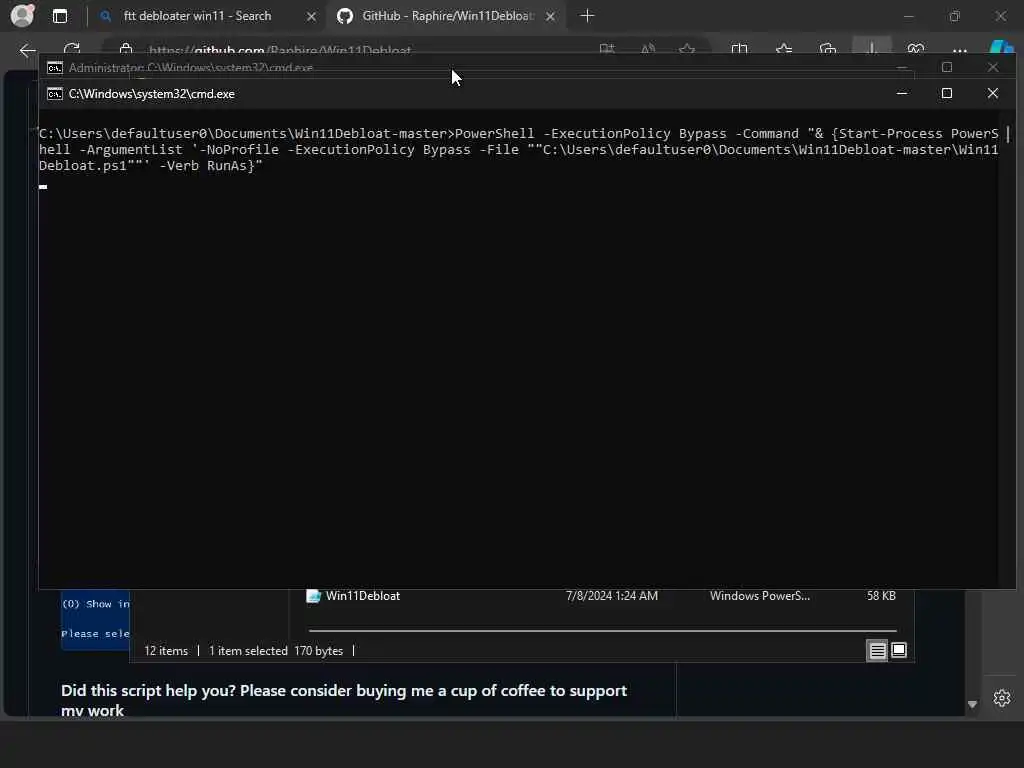Close the ftt debloater win11 Search tab
This screenshot has height=768, width=1024.
(x=312, y=16)
